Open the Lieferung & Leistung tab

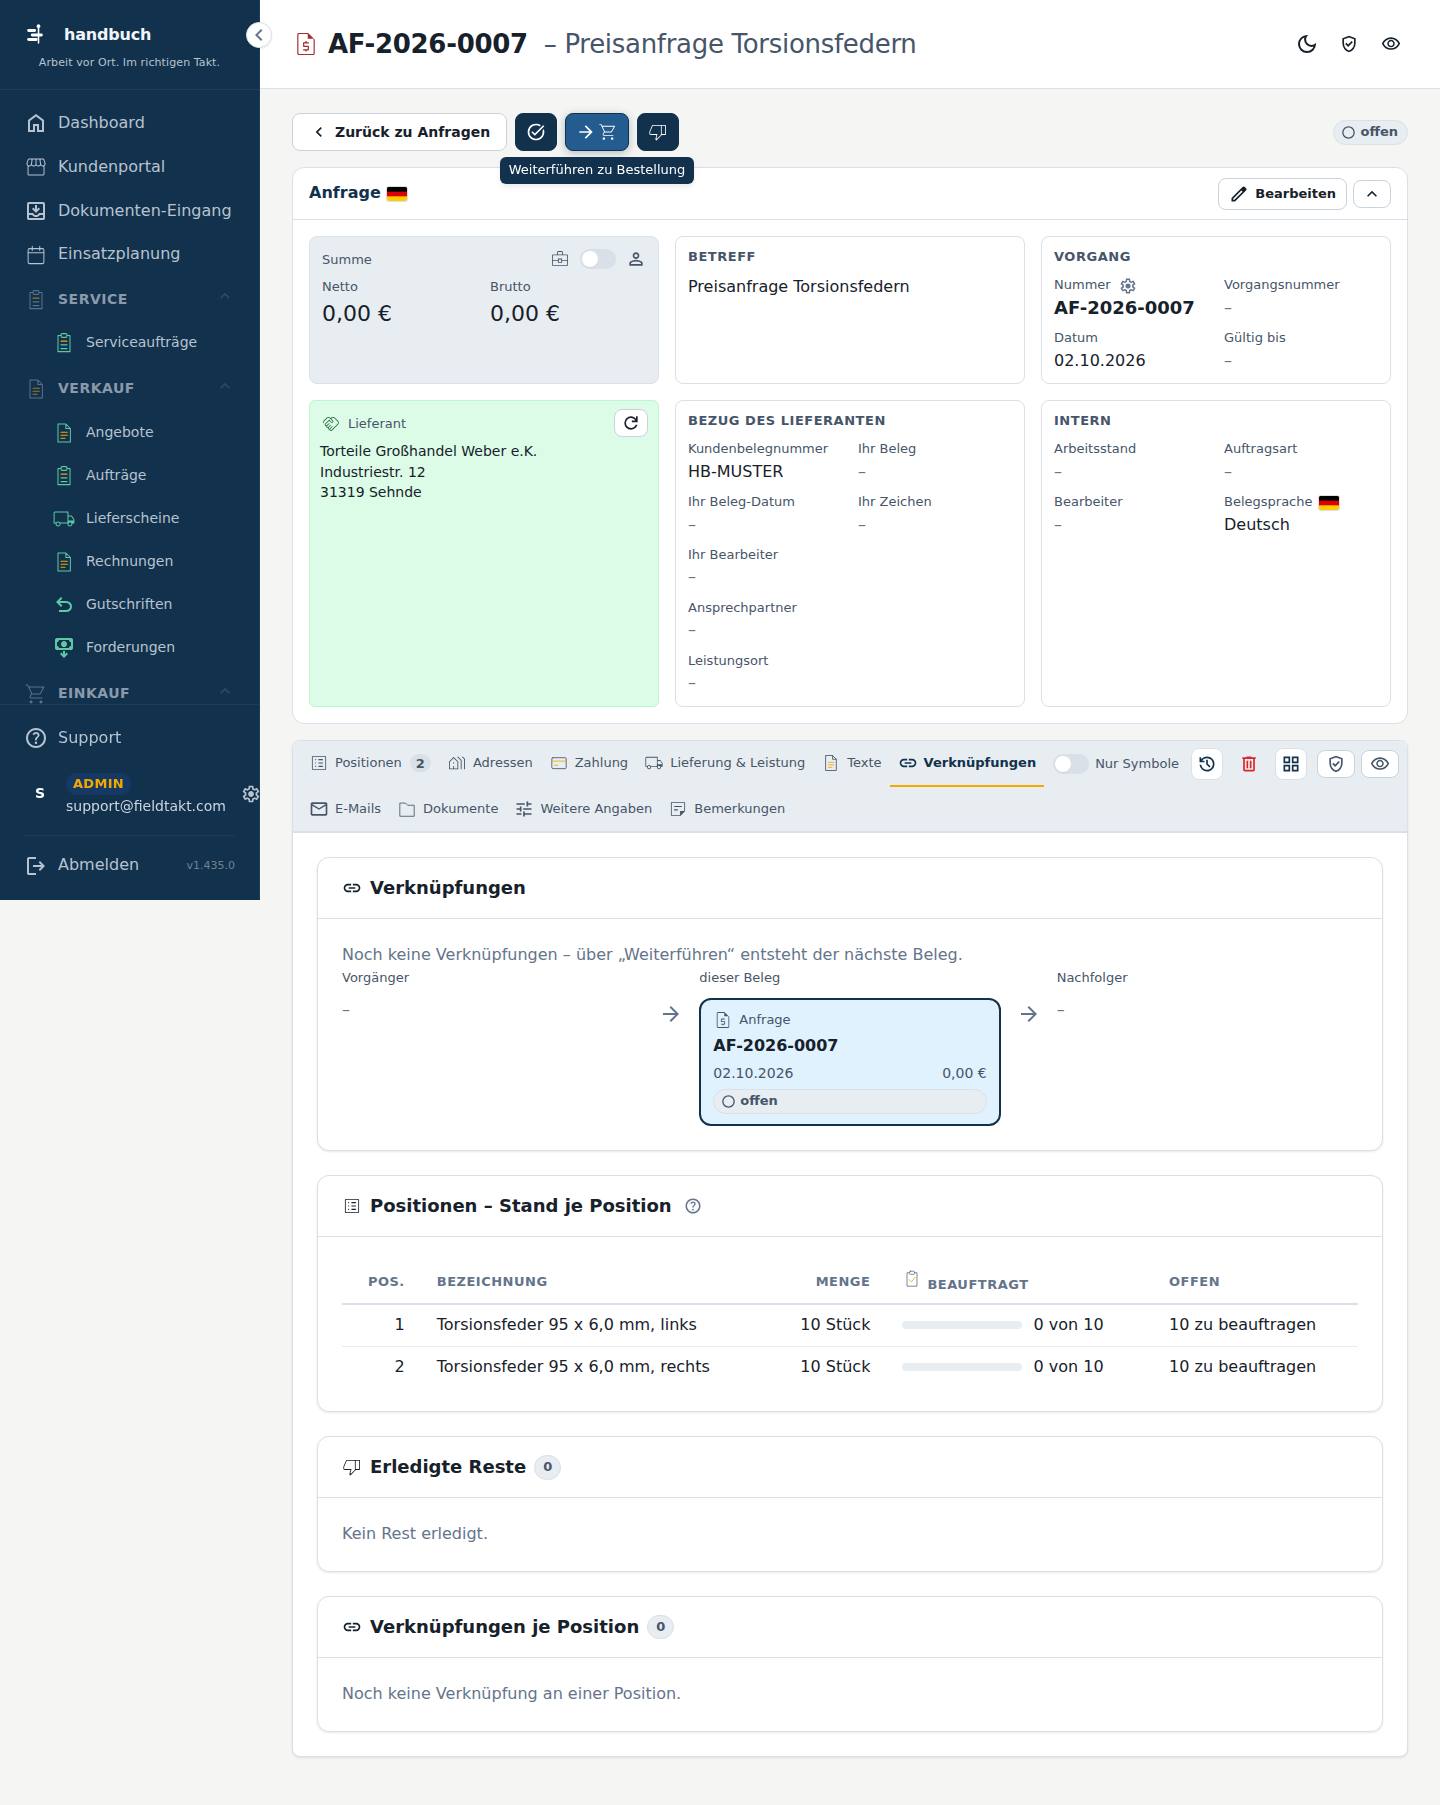[x=725, y=763]
